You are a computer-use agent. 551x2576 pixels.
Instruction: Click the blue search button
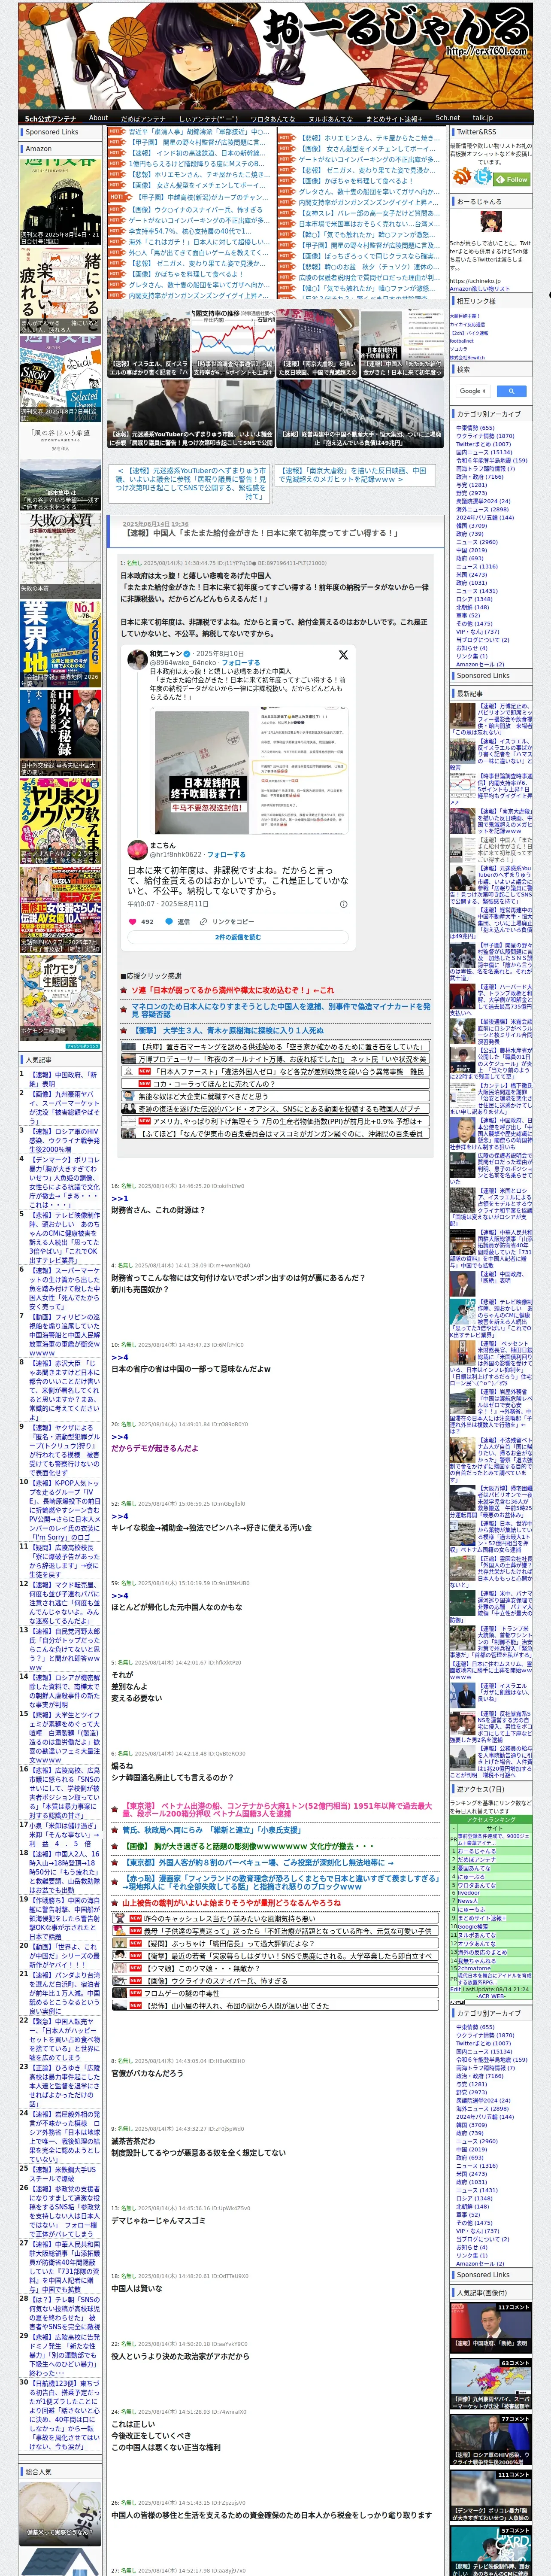[511, 391]
